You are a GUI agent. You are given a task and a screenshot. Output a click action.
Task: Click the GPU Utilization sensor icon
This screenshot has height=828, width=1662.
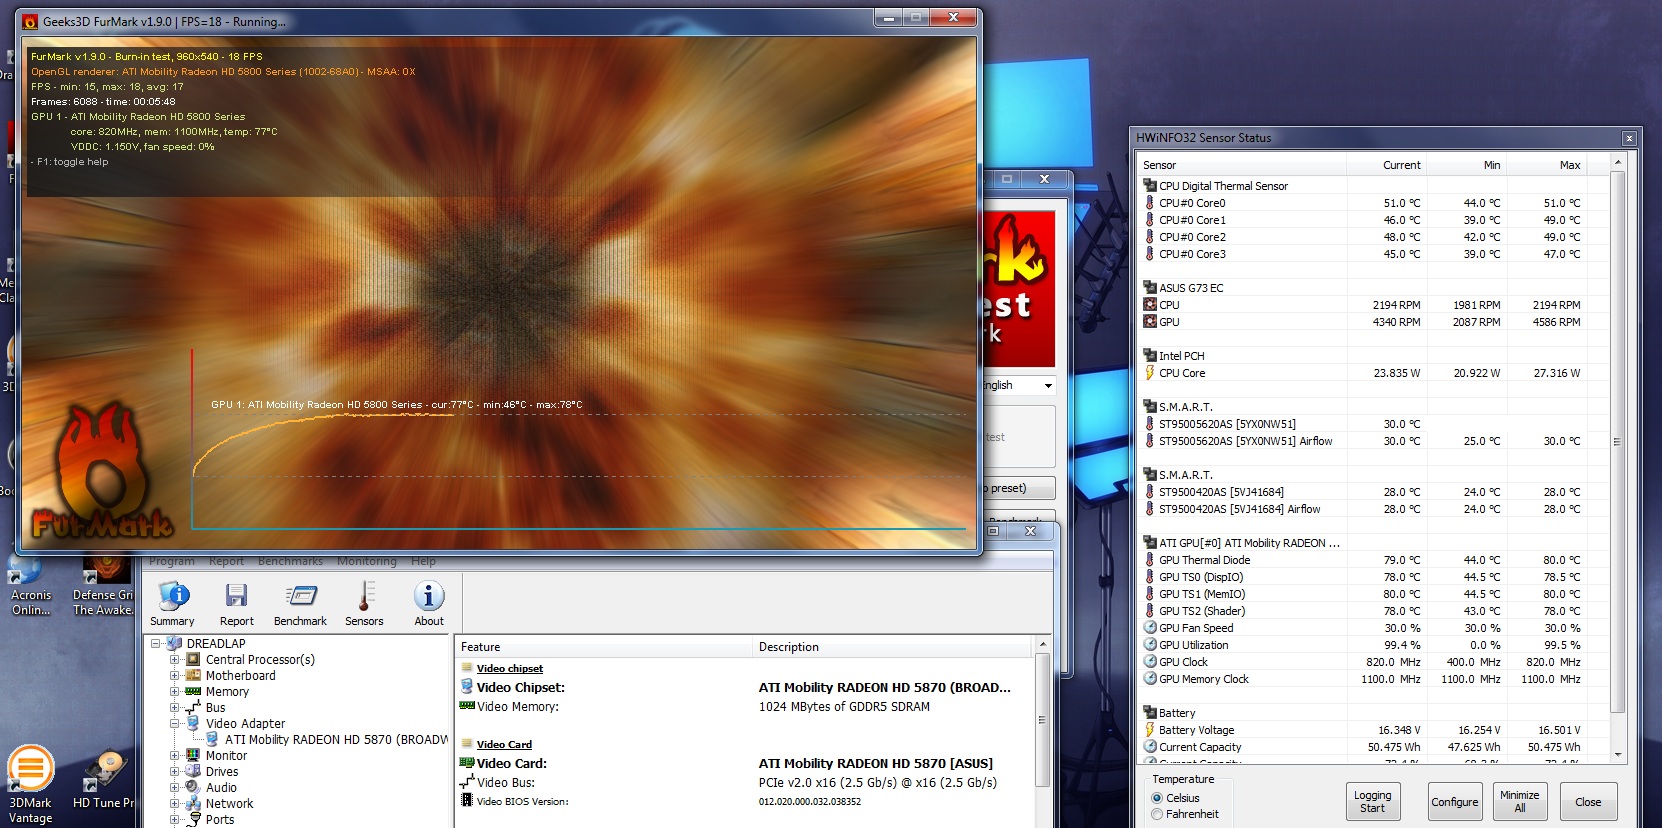click(1150, 645)
